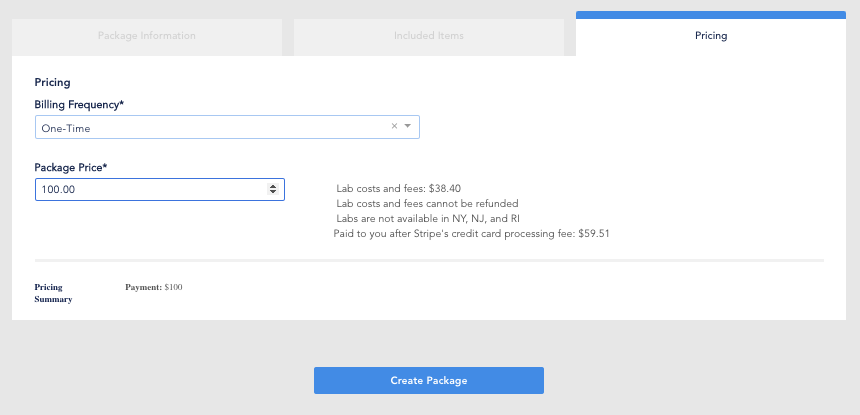Switch to the Package Information tab
Viewport: 860px width, 415px height.
pyautogui.click(x=147, y=36)
